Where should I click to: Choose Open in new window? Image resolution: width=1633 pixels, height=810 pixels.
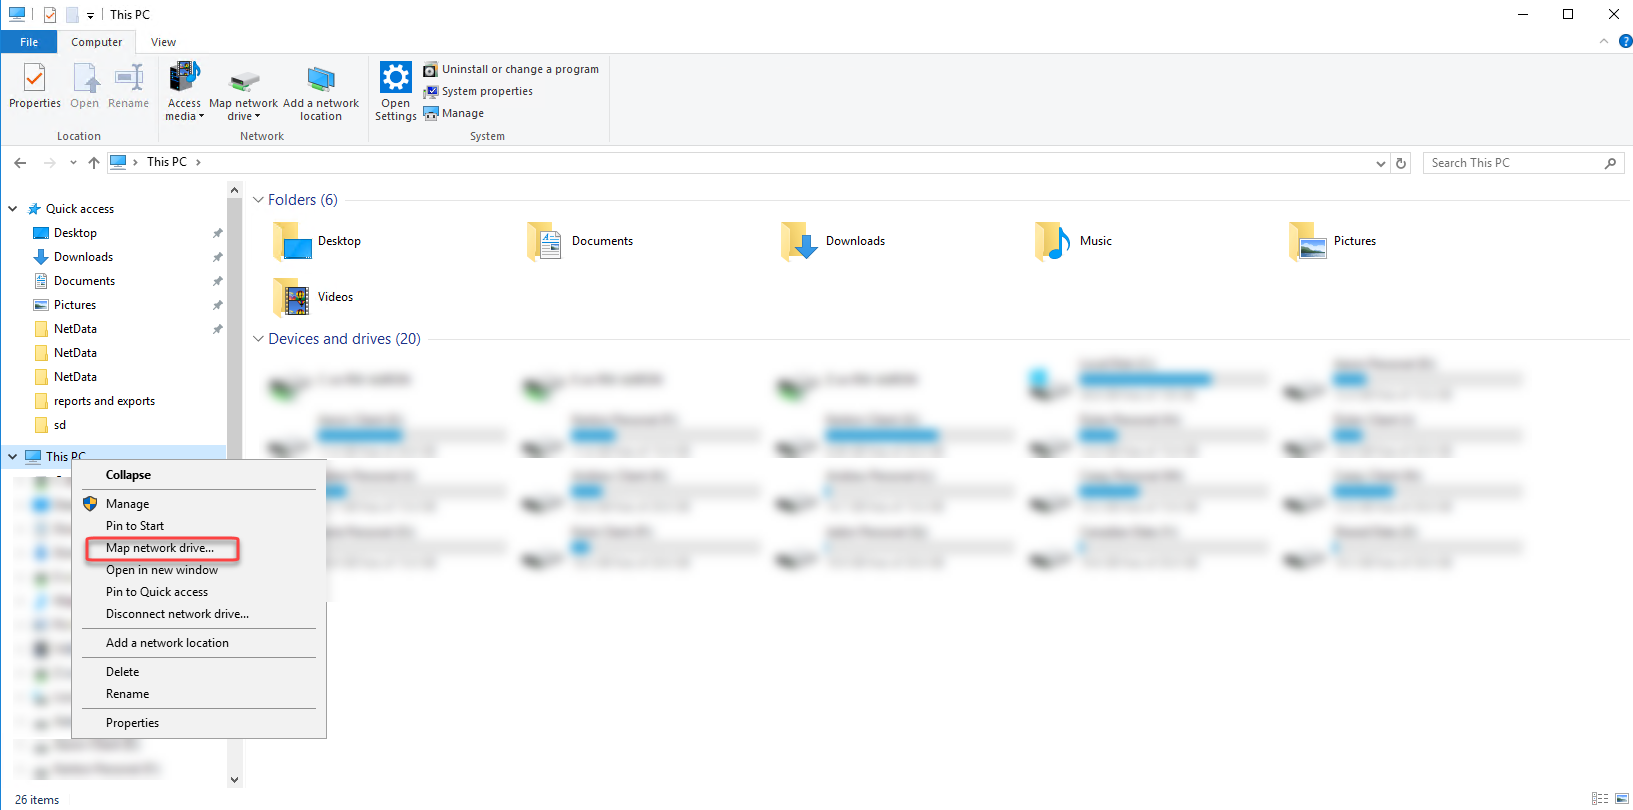[199, 570]
